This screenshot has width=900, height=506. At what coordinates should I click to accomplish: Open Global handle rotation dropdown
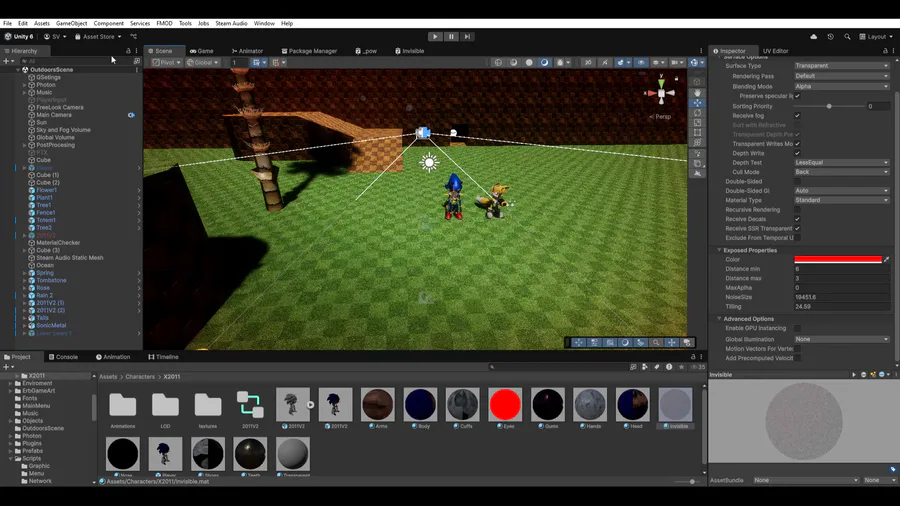203,63
